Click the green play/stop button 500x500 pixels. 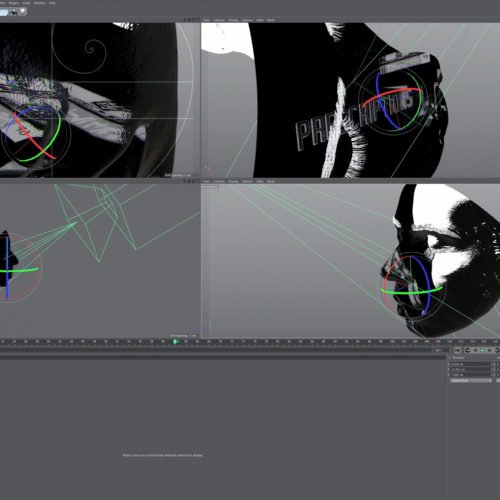pos(482,350)
